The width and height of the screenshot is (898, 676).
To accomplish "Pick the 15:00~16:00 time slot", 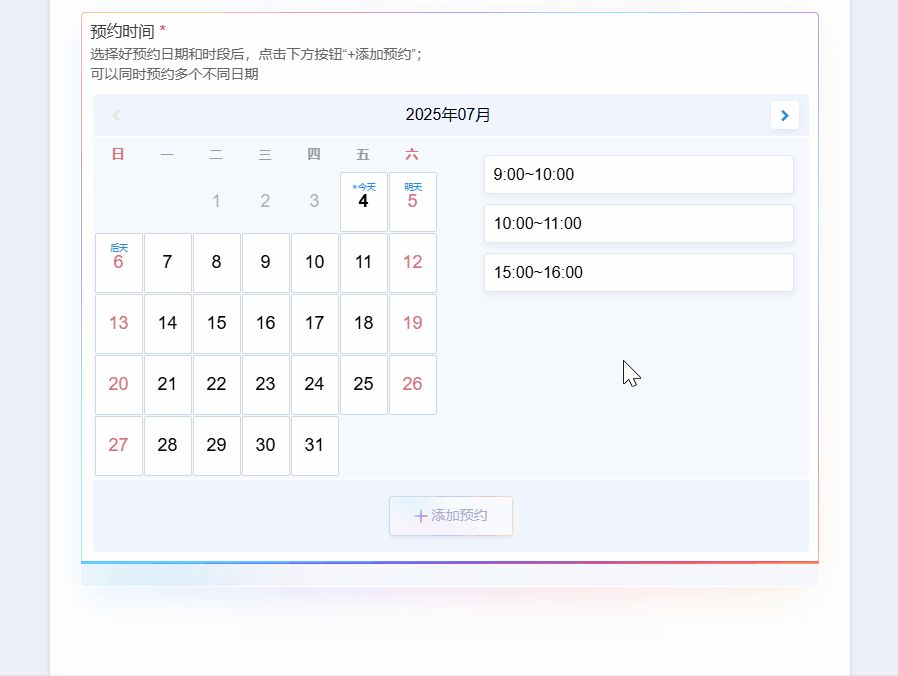I will 638,273.
